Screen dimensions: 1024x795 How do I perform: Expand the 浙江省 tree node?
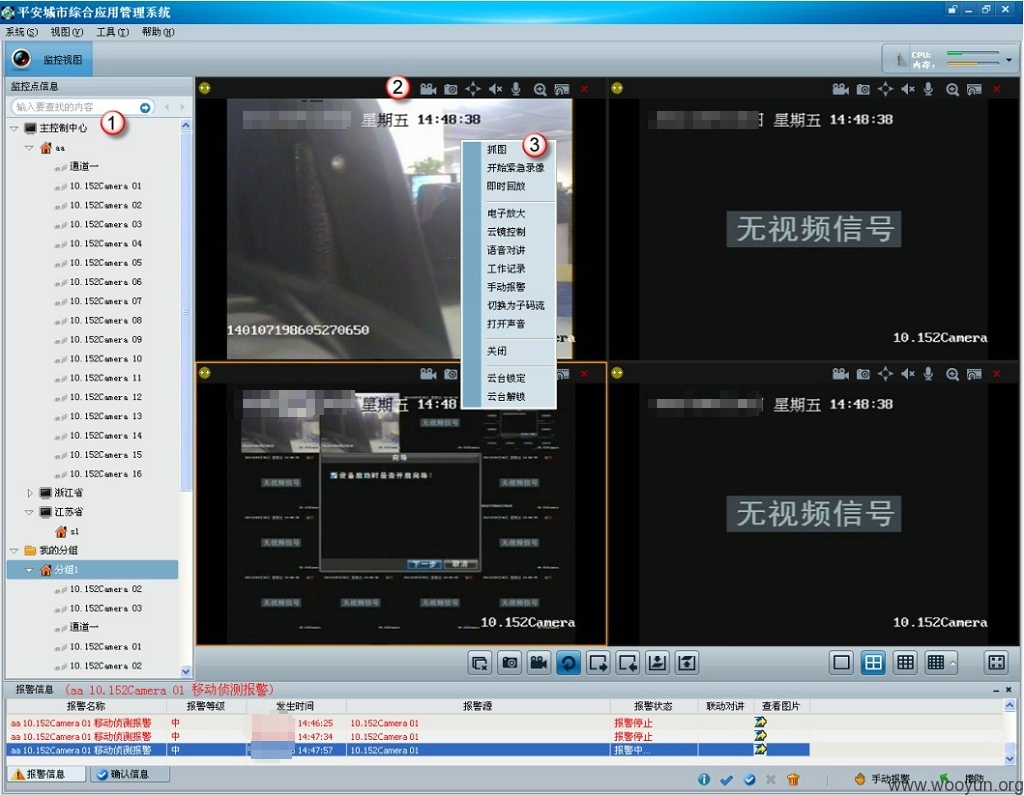(29, 493)
